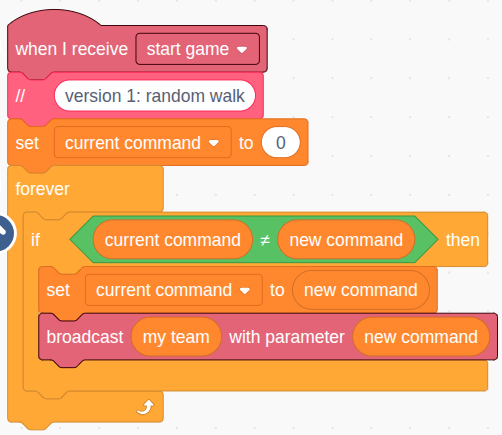Click the 'new command' parameter of the broadcast block
The height and width of the screenshot is (435, 502).
421,337
